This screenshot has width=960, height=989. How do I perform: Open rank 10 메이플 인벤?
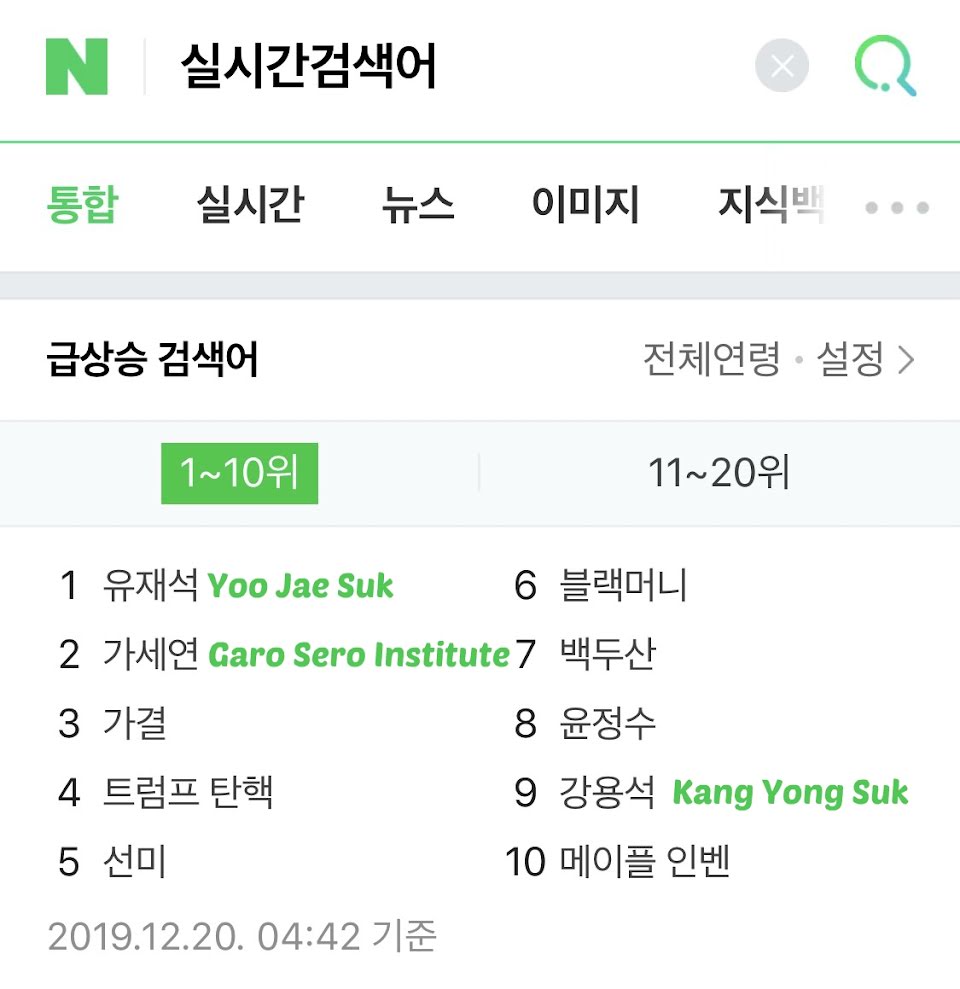pos(645,861)
